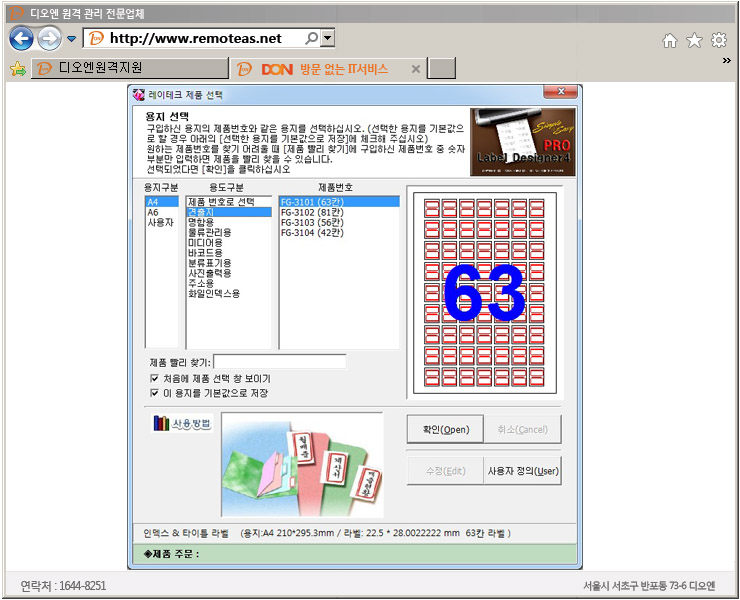Viewport: 740px width, 600px height.
Task: Click the browser Forward arrow button
Action: [49, 38]
